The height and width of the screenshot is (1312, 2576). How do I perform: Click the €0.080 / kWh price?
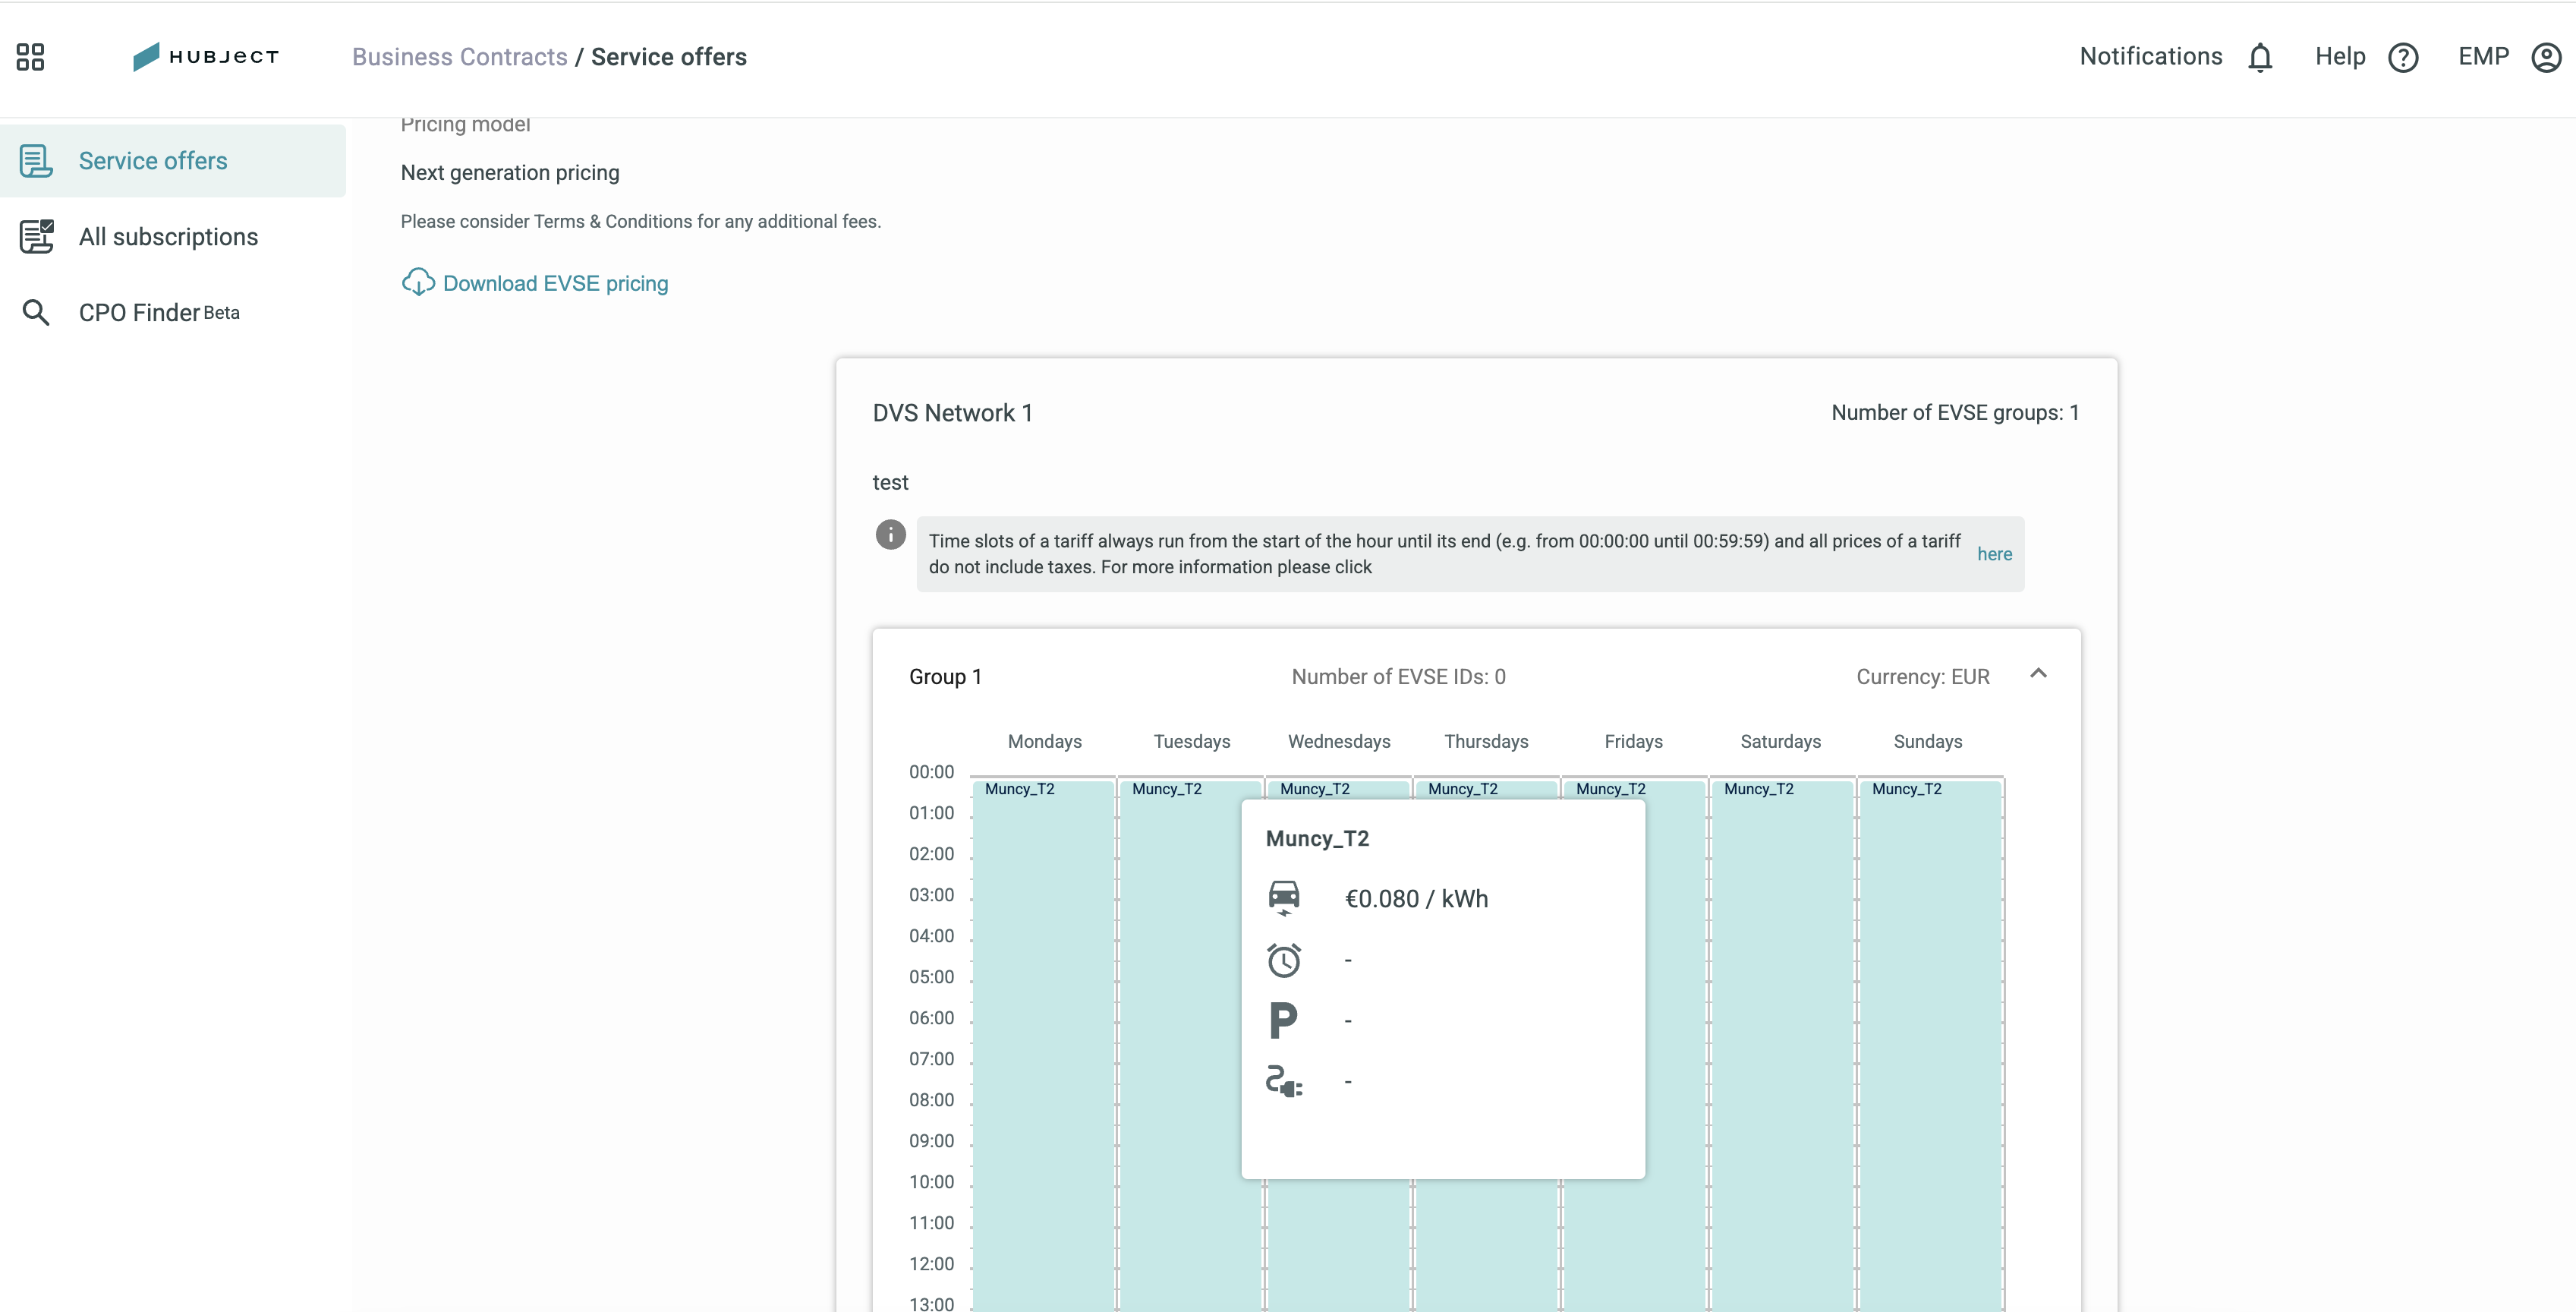(x=1416, y=899)
